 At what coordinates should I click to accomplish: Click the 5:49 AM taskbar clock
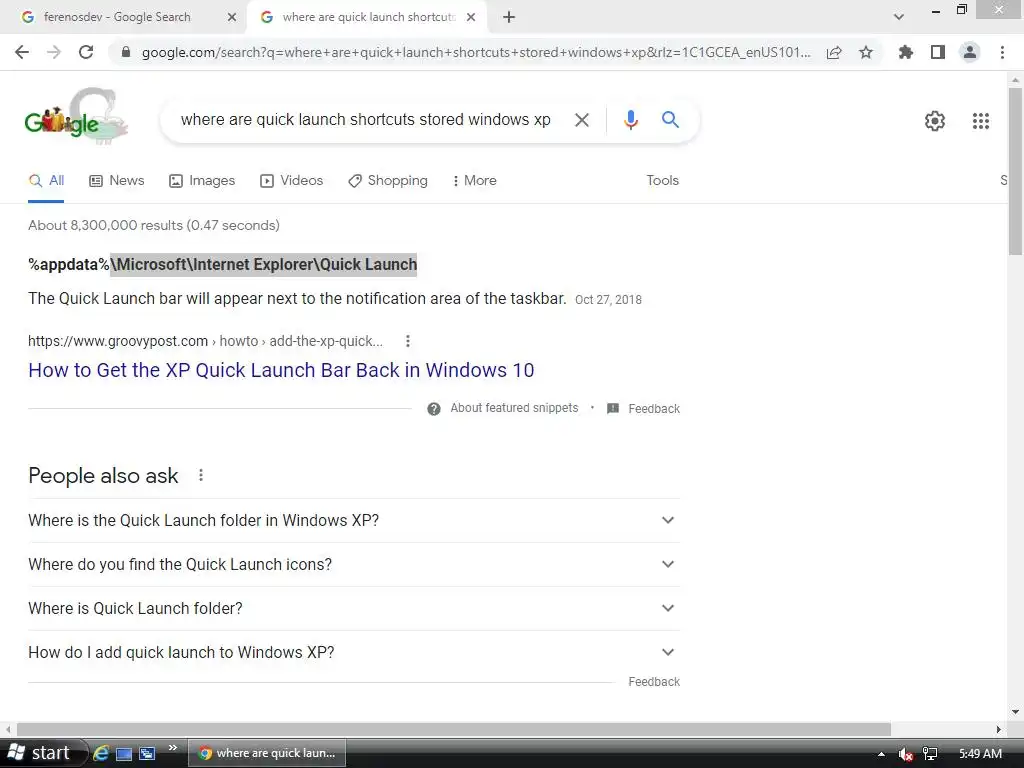point(980,754)
